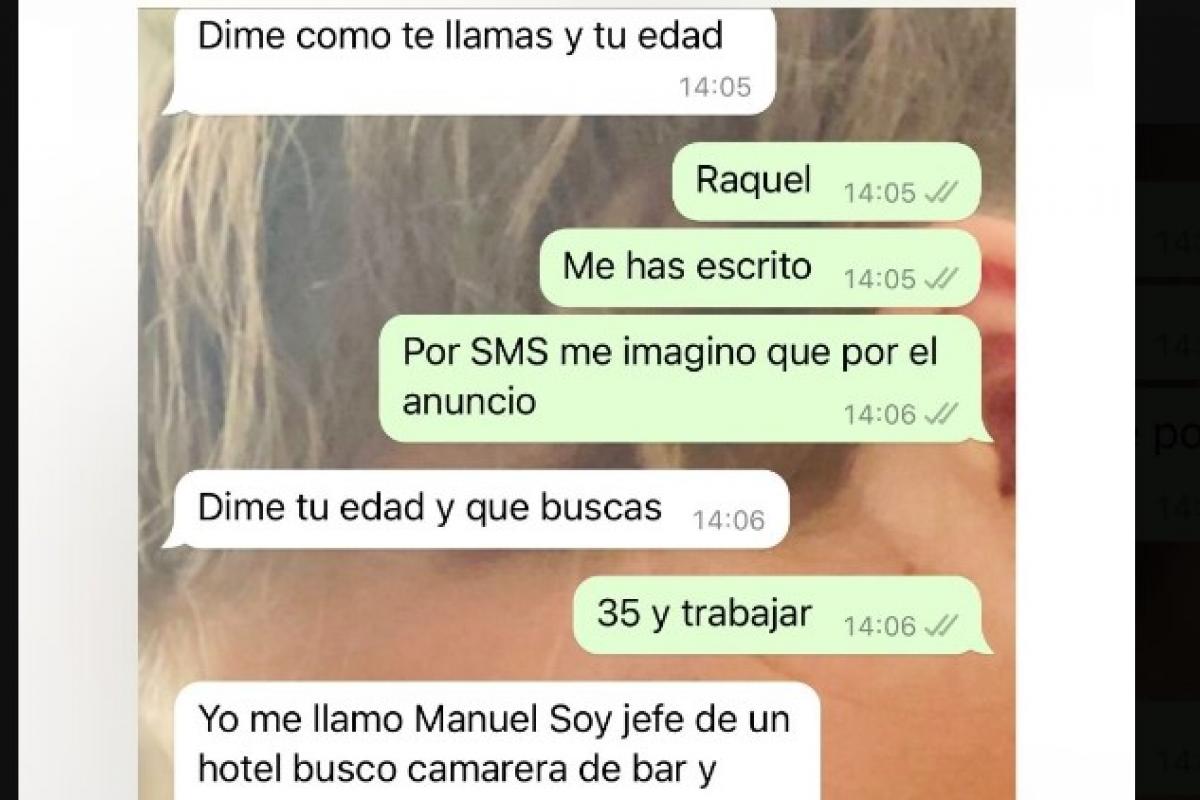1200x800 pixels.
Task: Tap the Me has escrito bubble
Action: [762, 268]
